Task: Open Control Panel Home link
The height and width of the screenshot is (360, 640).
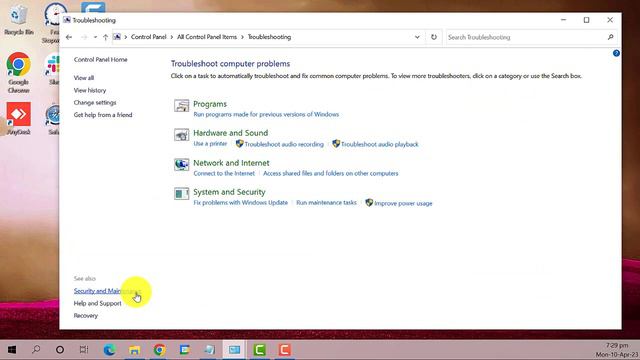Action: coord(100,60)
